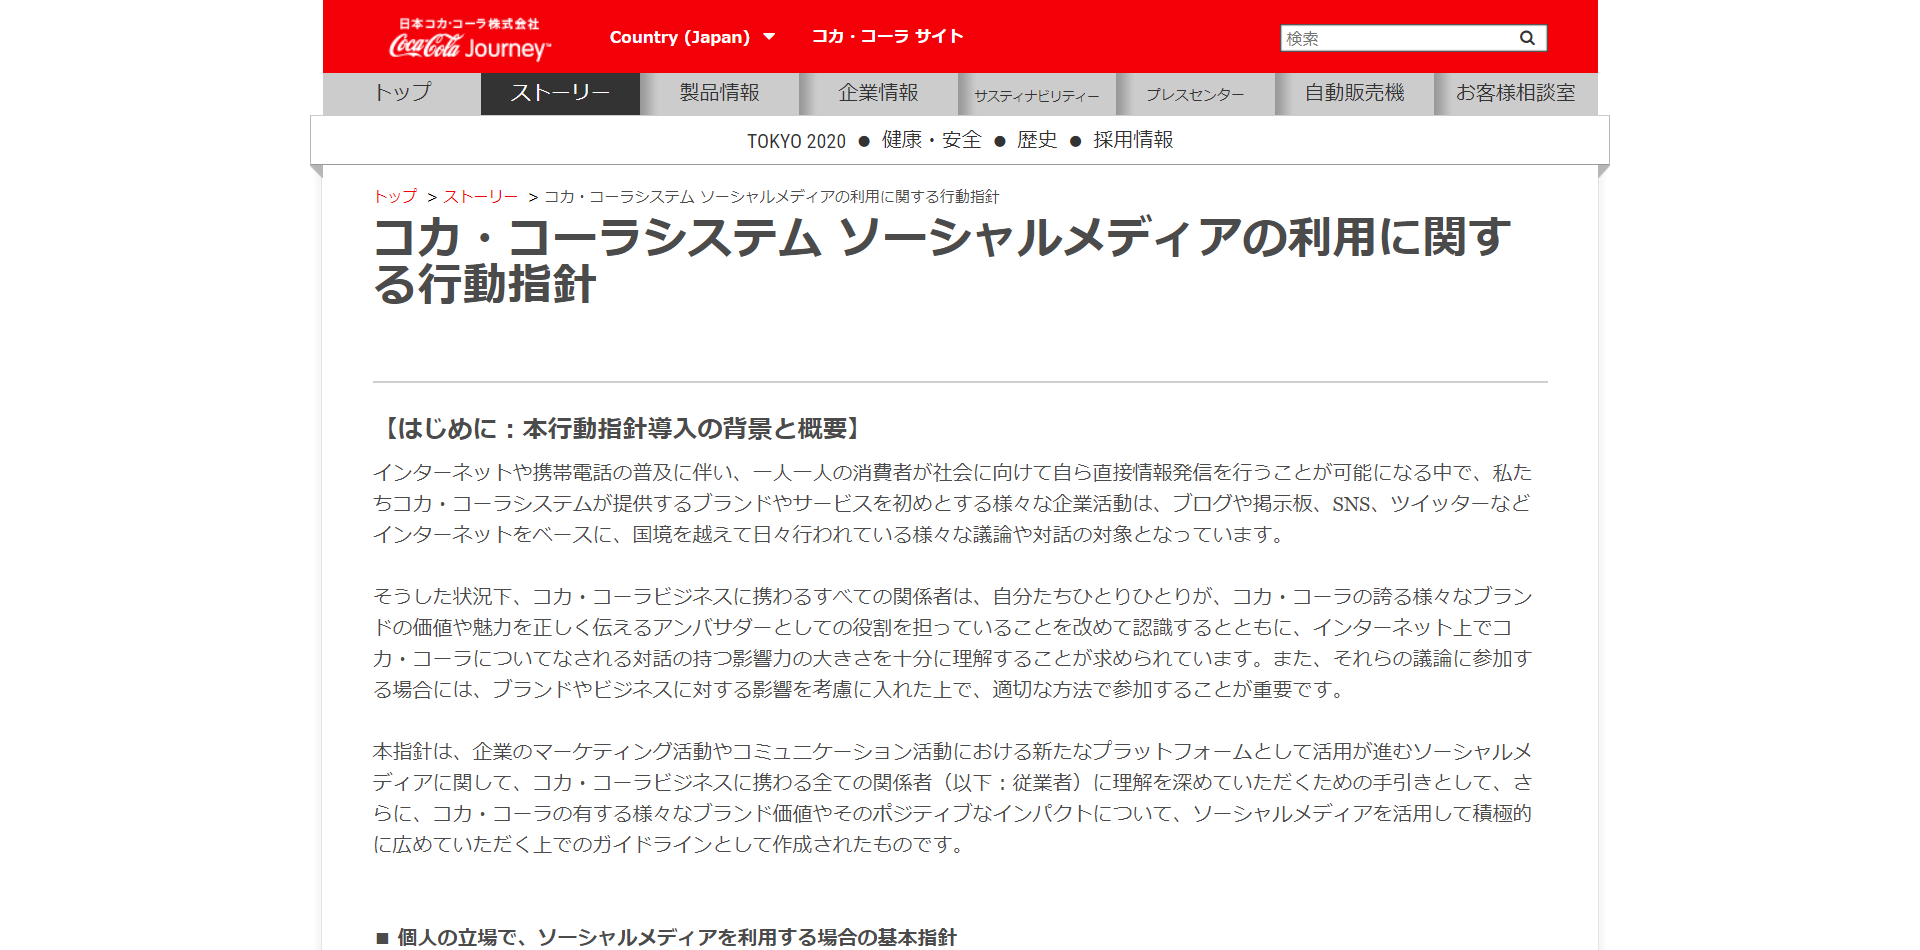
Task: Open the 歴史 submenu link
Action: pyautogui.click(x=1037, y=140)
